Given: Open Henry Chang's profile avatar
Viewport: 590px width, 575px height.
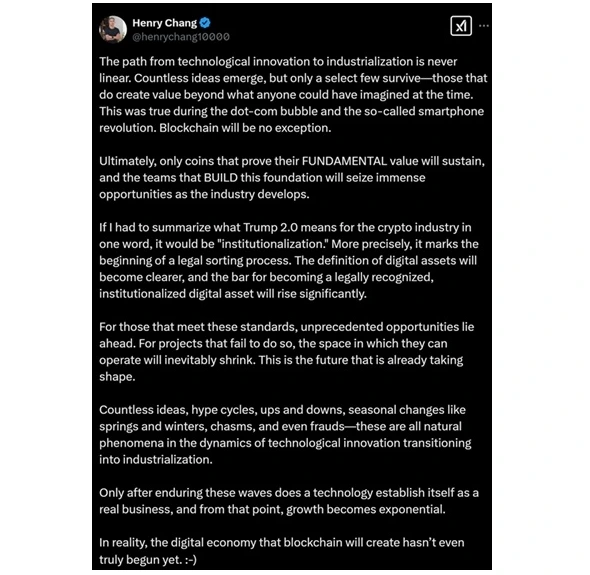Looking at the screenshot, I should (x=113, y=29).
